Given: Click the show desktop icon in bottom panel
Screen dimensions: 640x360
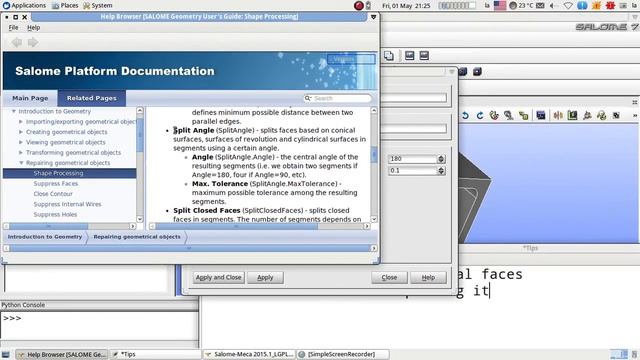Looking at the screenshot, I should [x=5, y=354].
